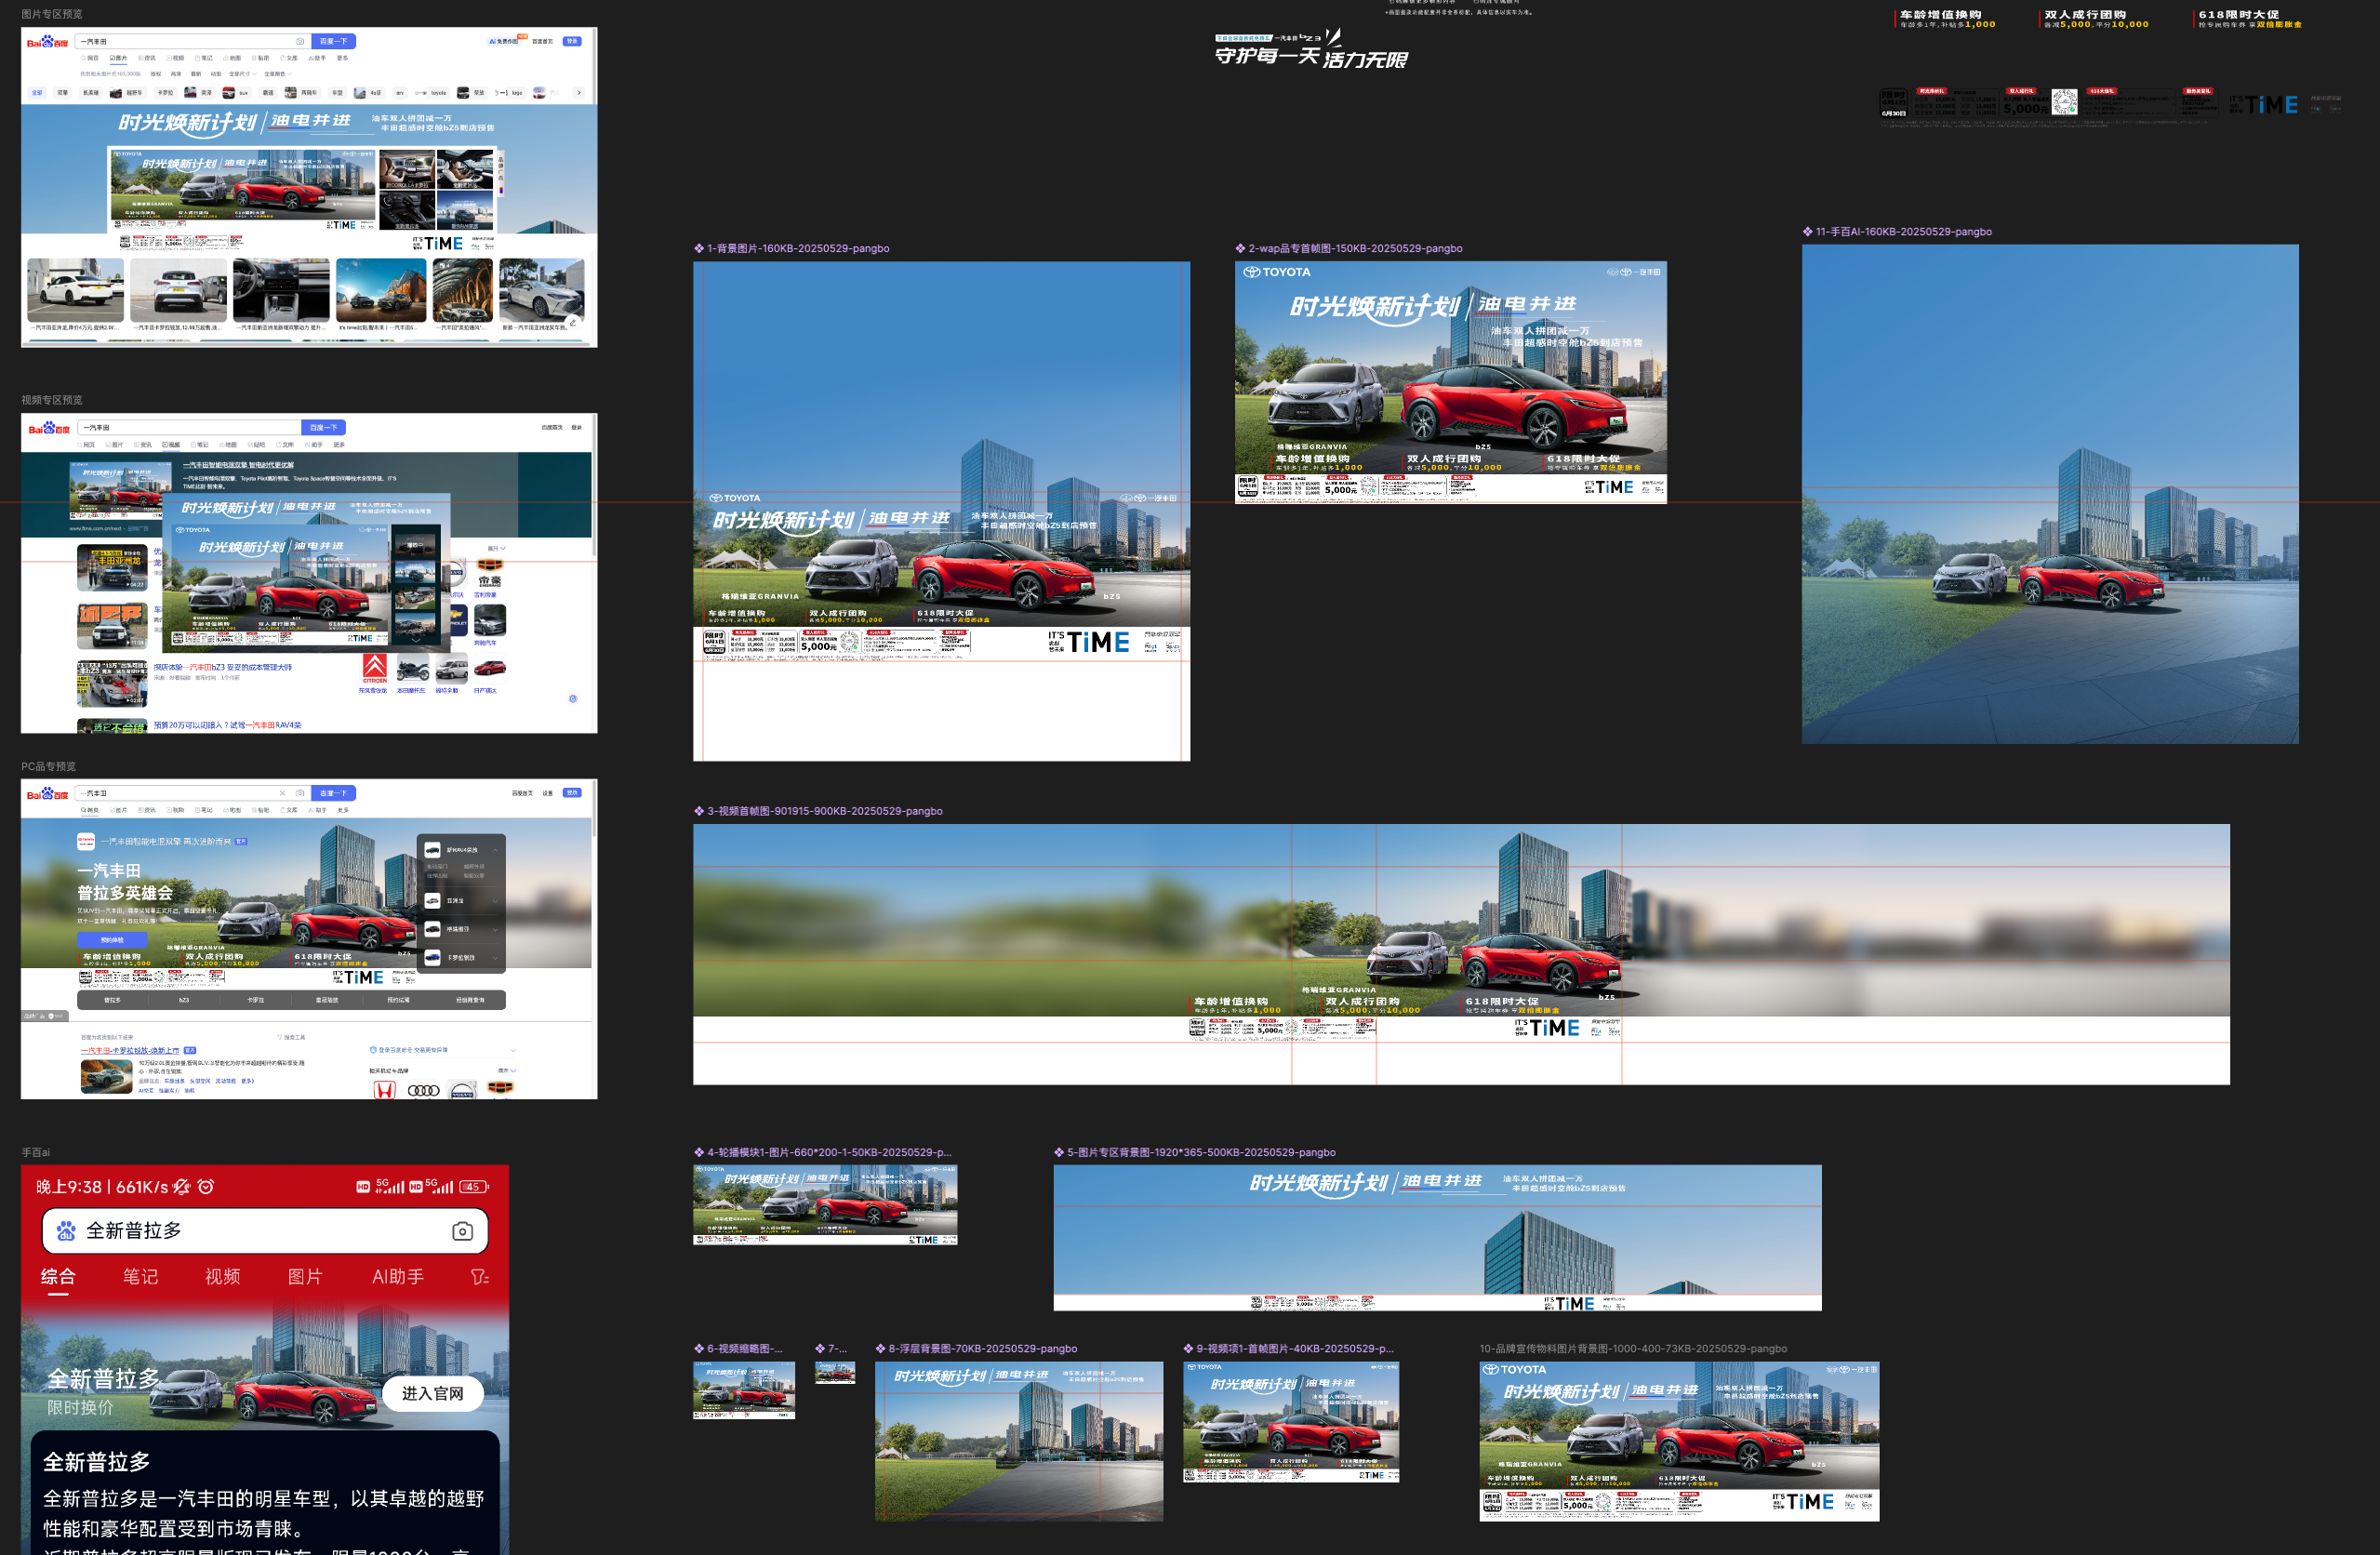Click 进入官网 button in 手百ai mockup
This screenshot has width=2380, height=1555.
tap(433, 1394)
